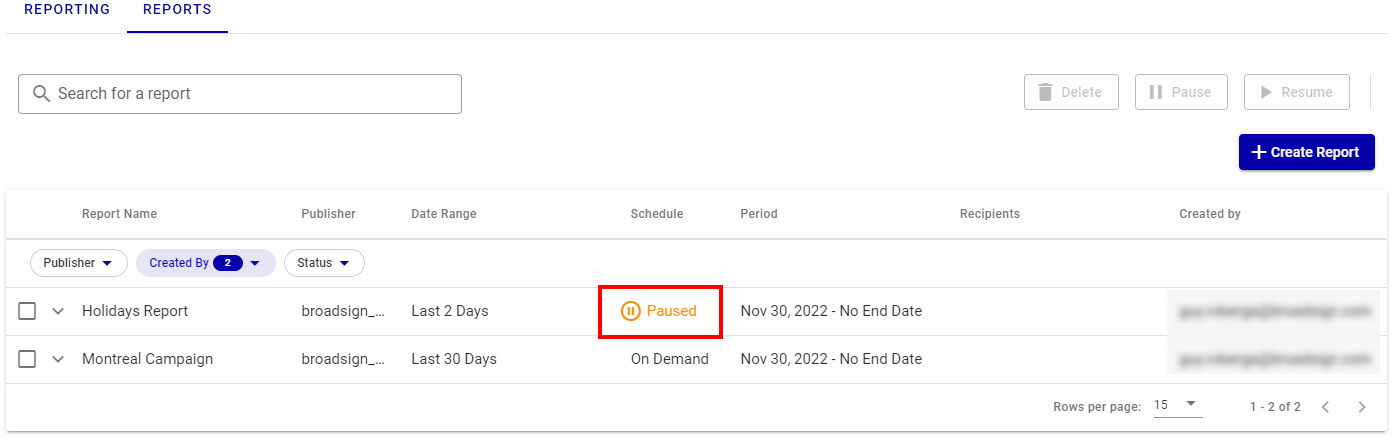Viewport: 1394px width, 439px height.
Task: Open the Status filter dropdown
Action: [x=324, y=263]
